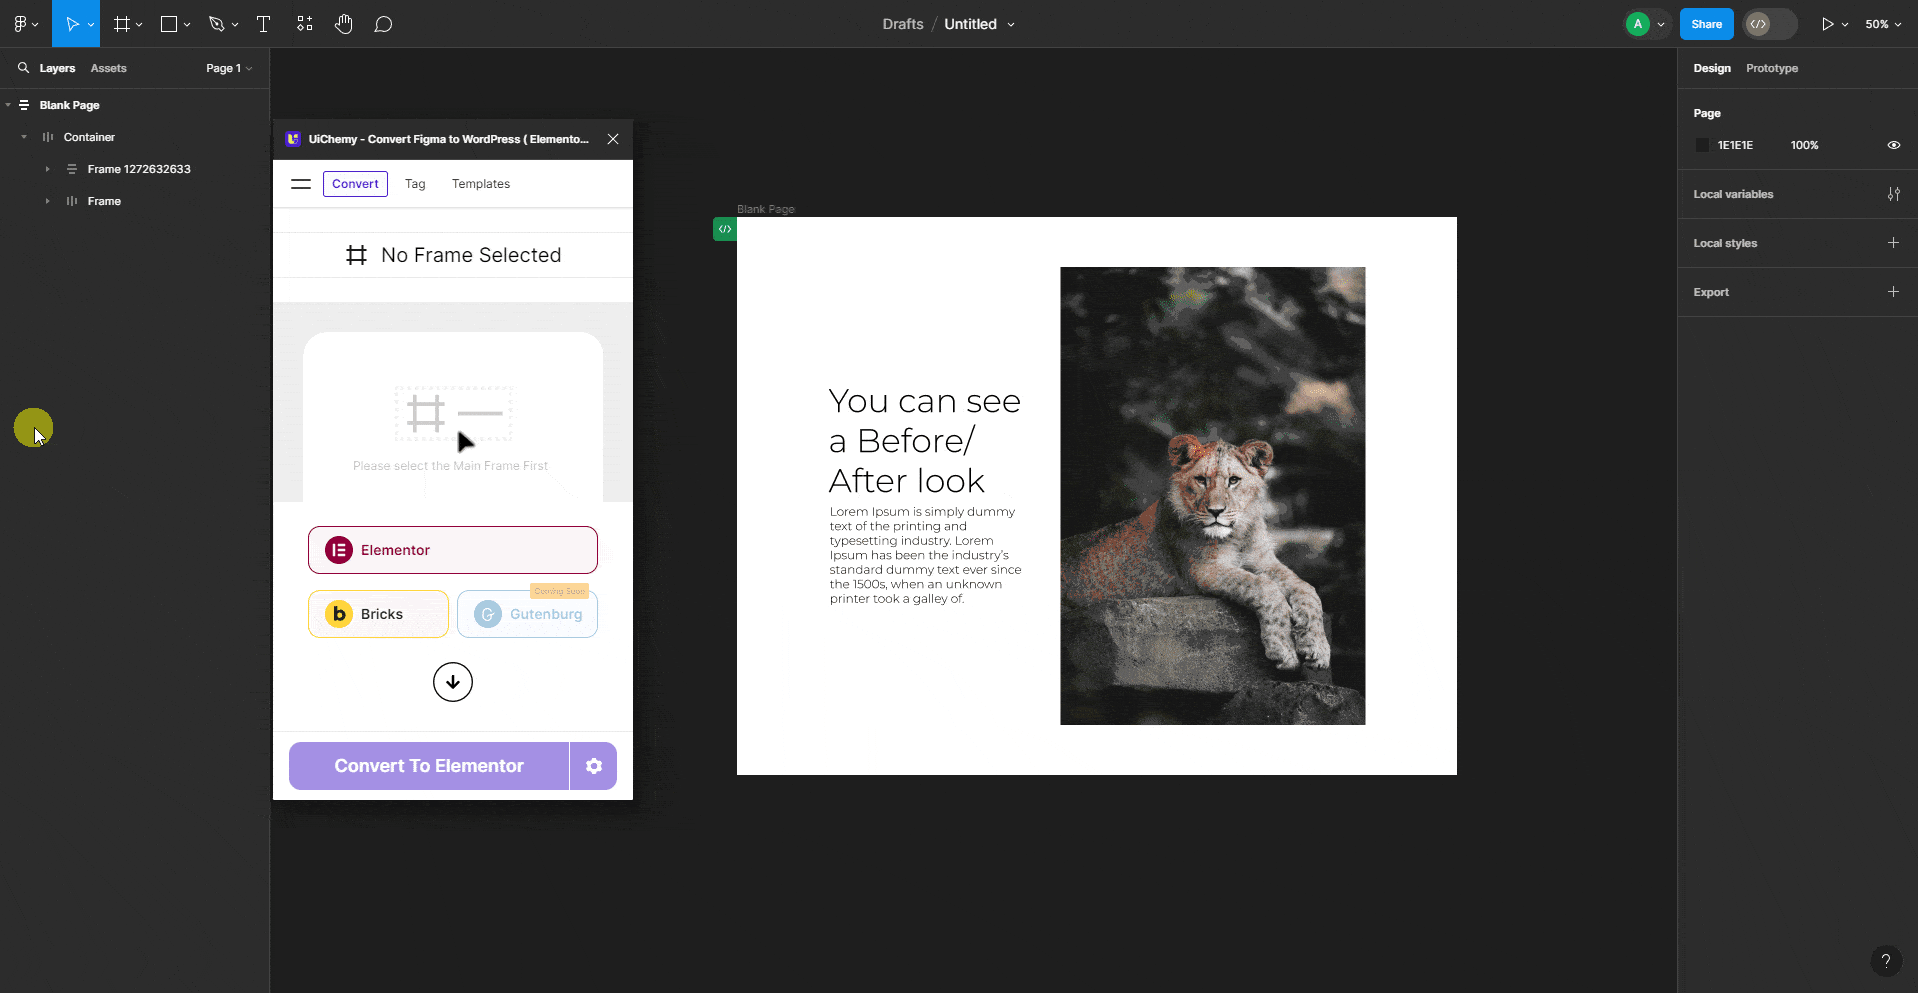Screen dimensions: 1918x993
Task: Open the Comment tool
Action: point(383,24)
